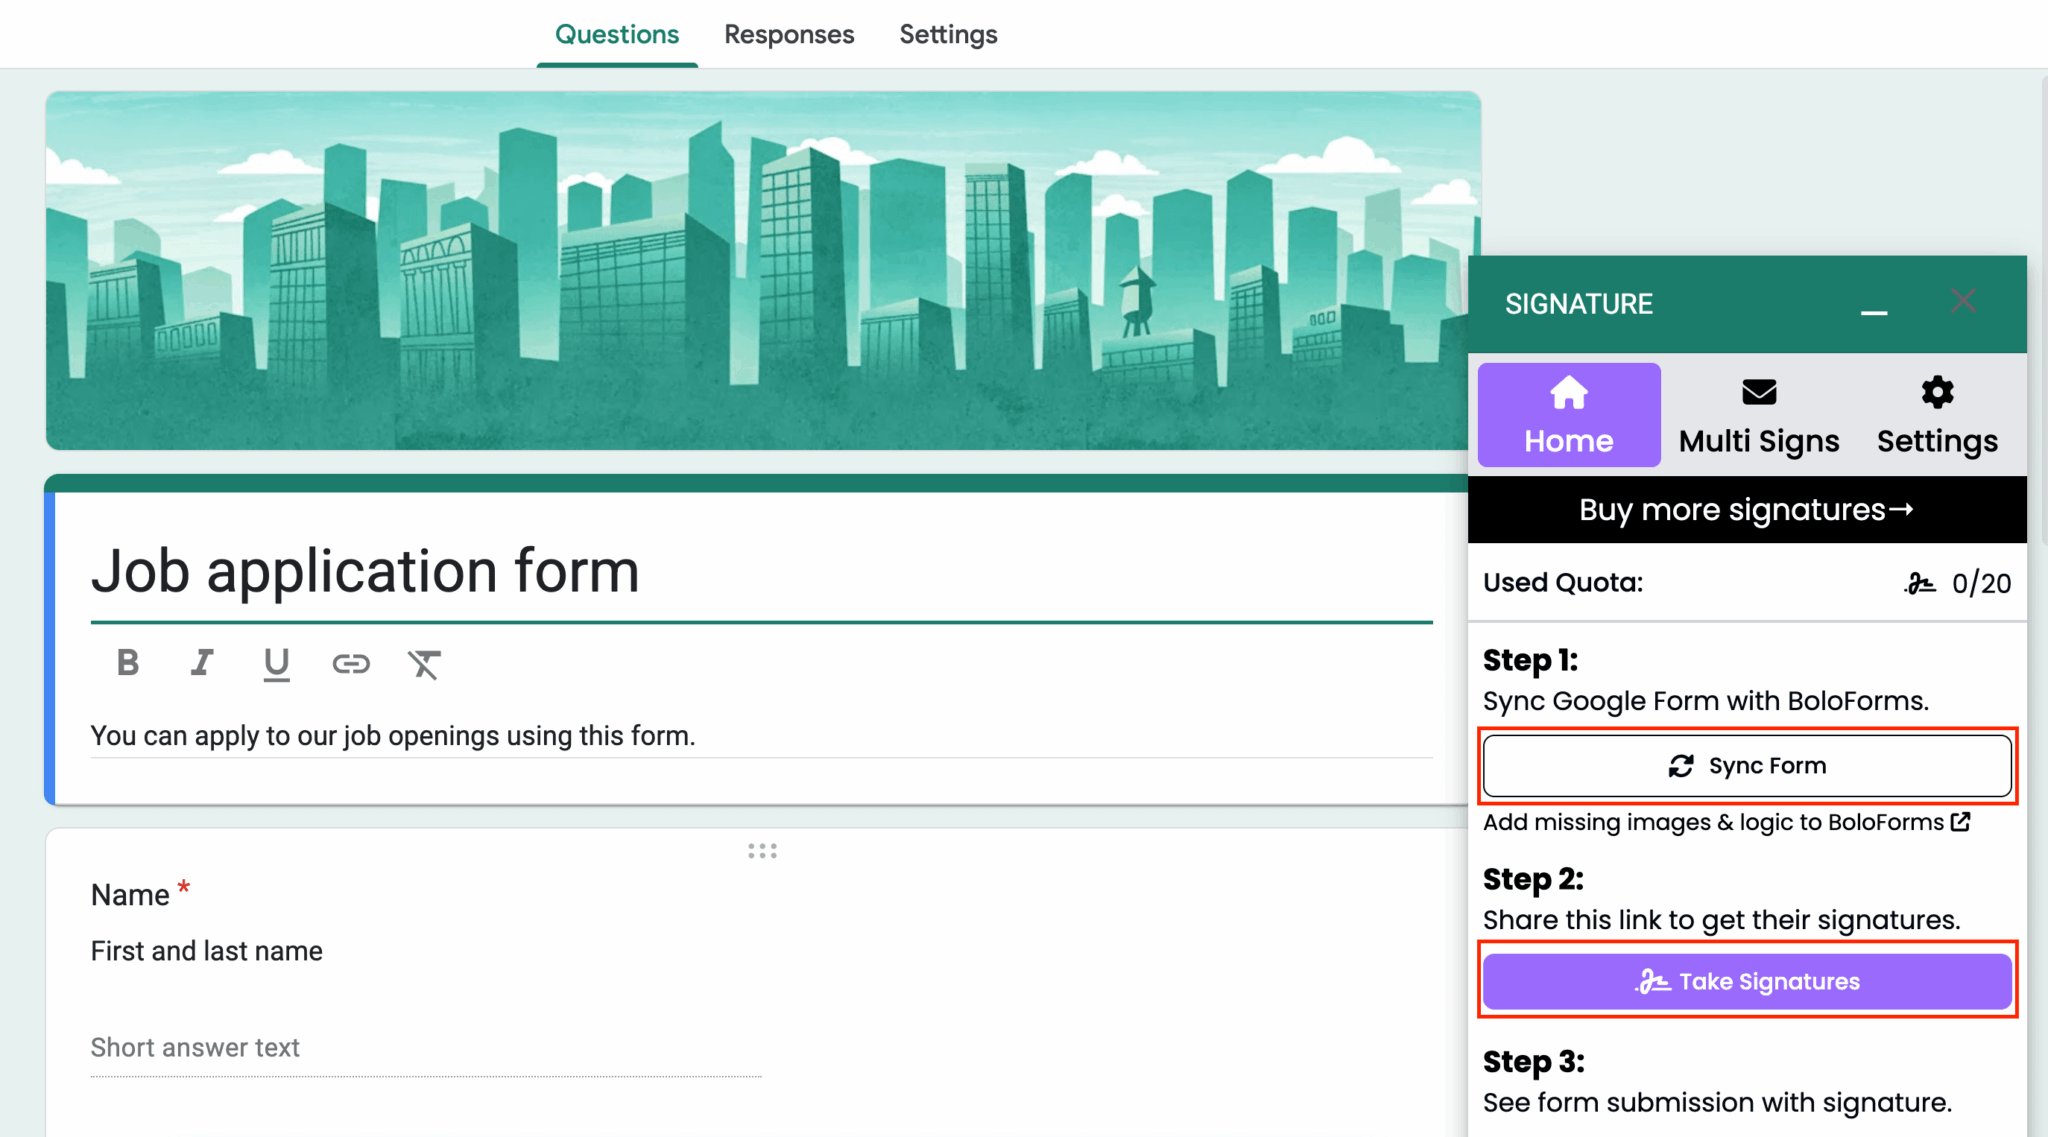Sync the Google Form with BoloForms
2048x1137 pixels.
click(x=1746, y=765)
